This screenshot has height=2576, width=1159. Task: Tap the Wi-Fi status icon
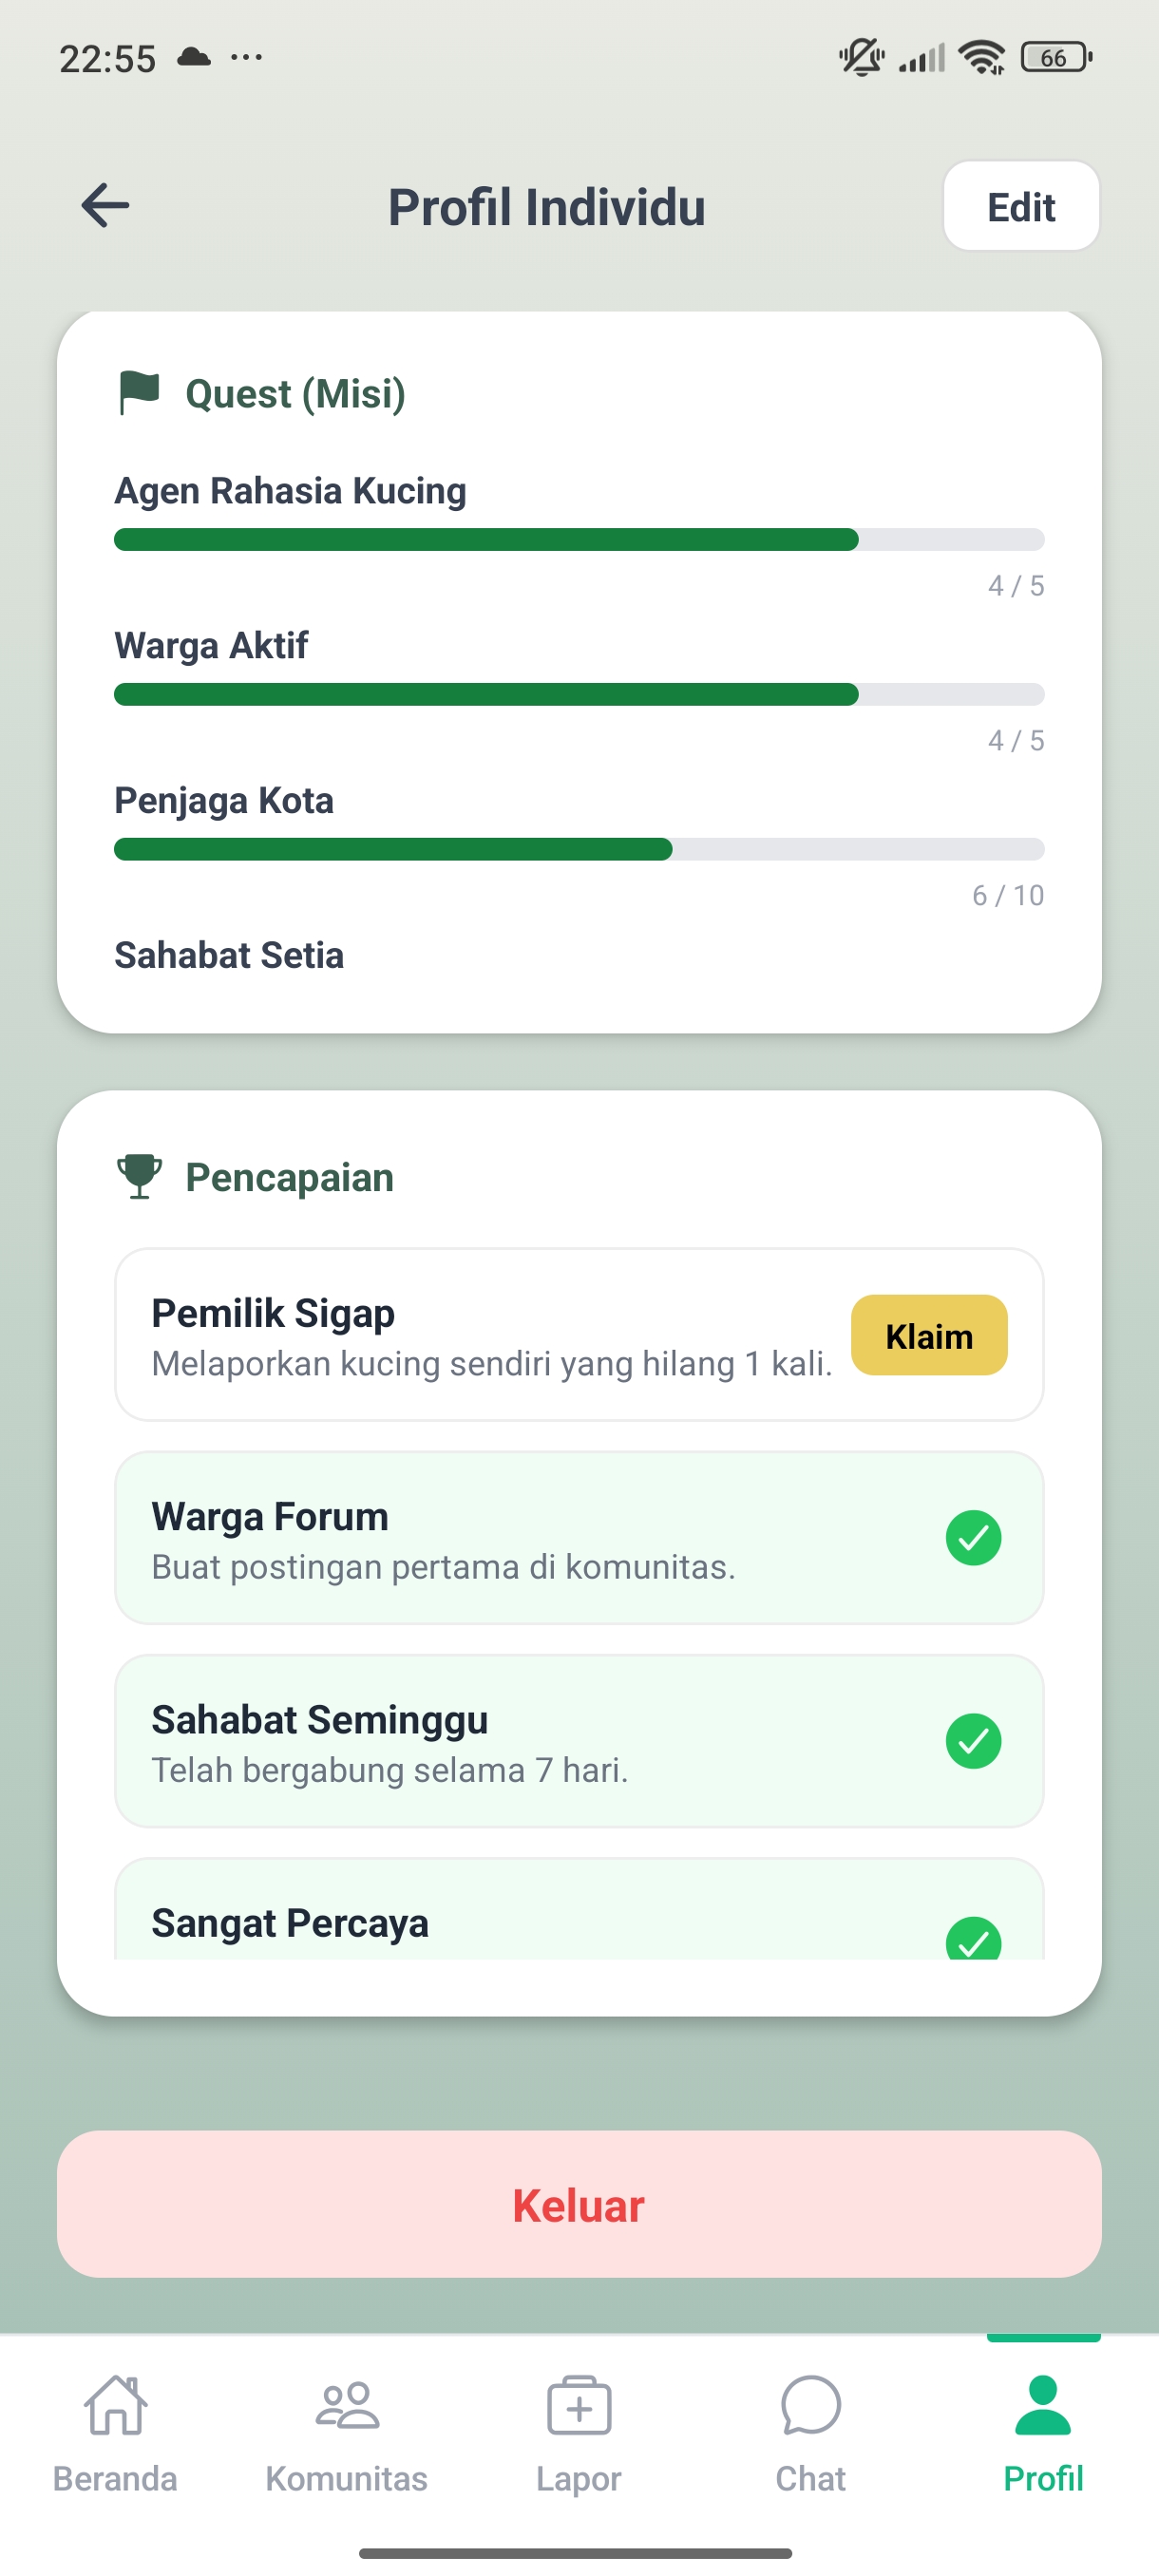click(981, 58)
